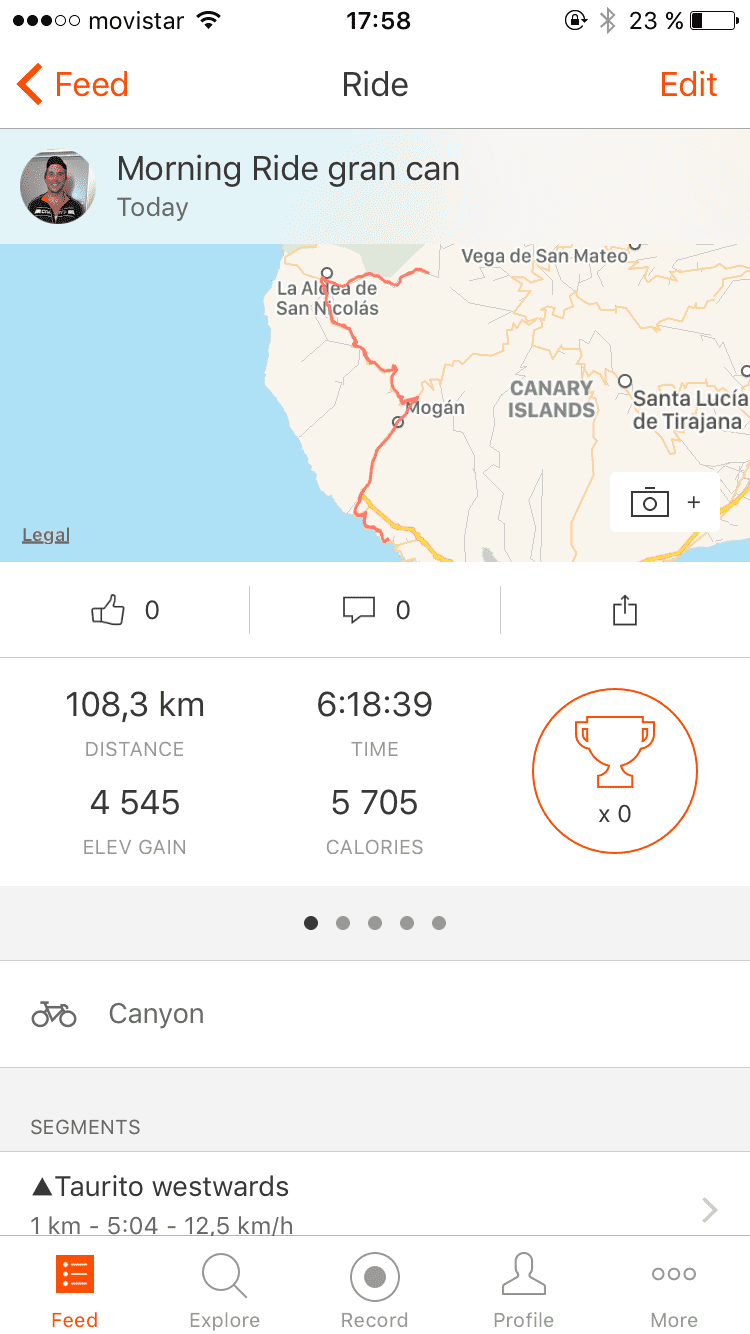
Task: Tap the kudos thumbs-up icon
Action: [x=108, y=610]
